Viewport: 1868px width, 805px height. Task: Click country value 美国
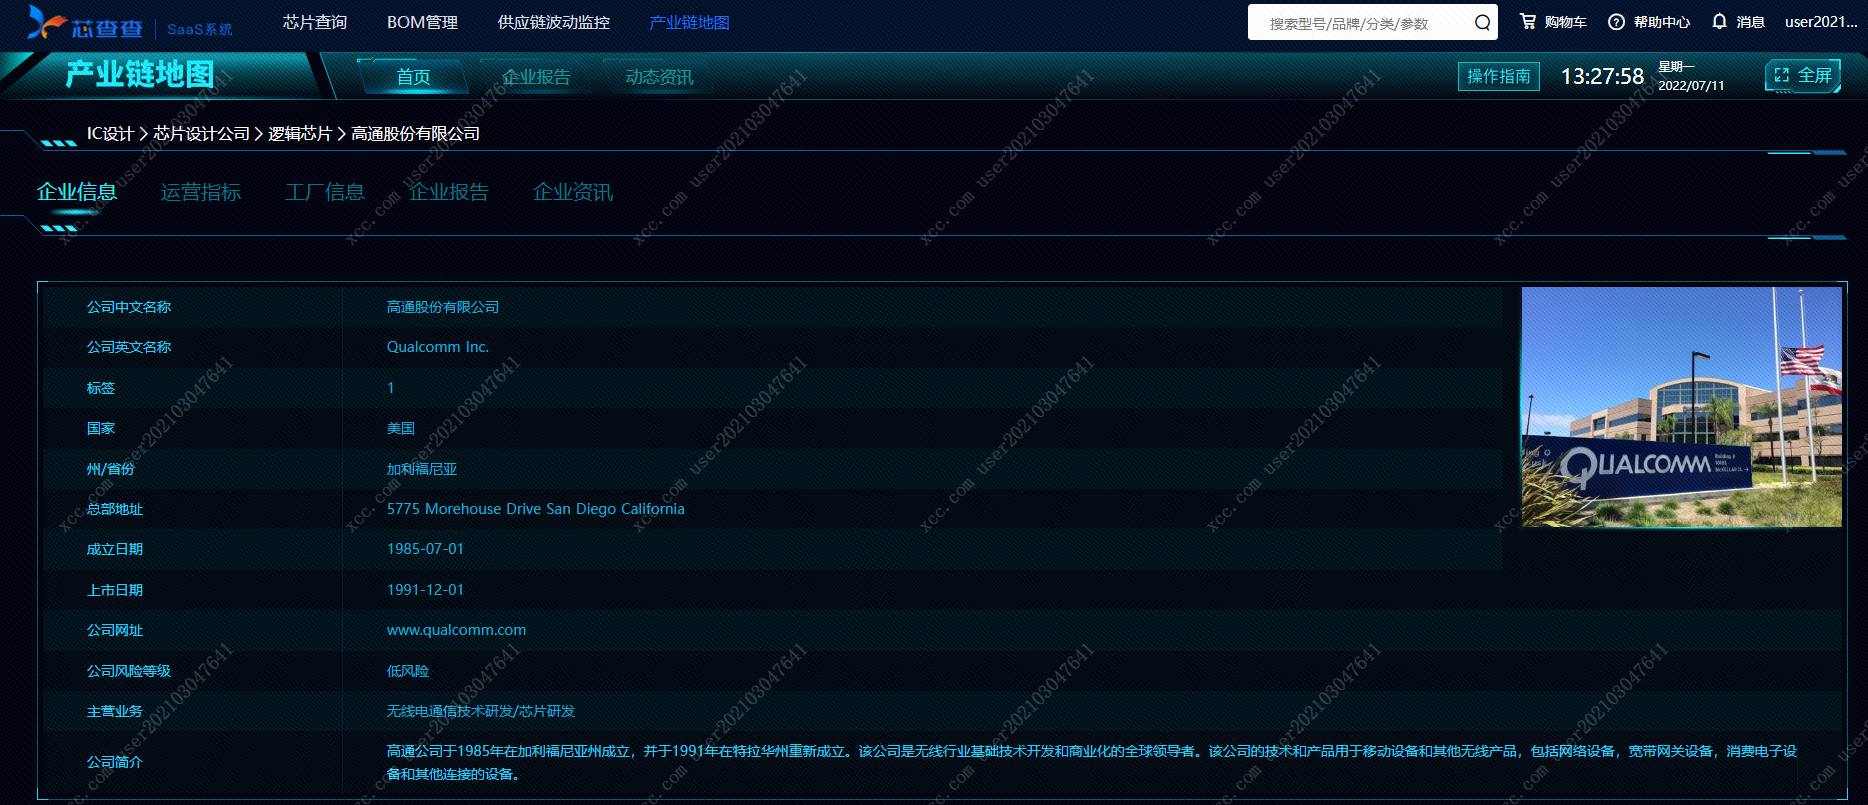(401, 428)
